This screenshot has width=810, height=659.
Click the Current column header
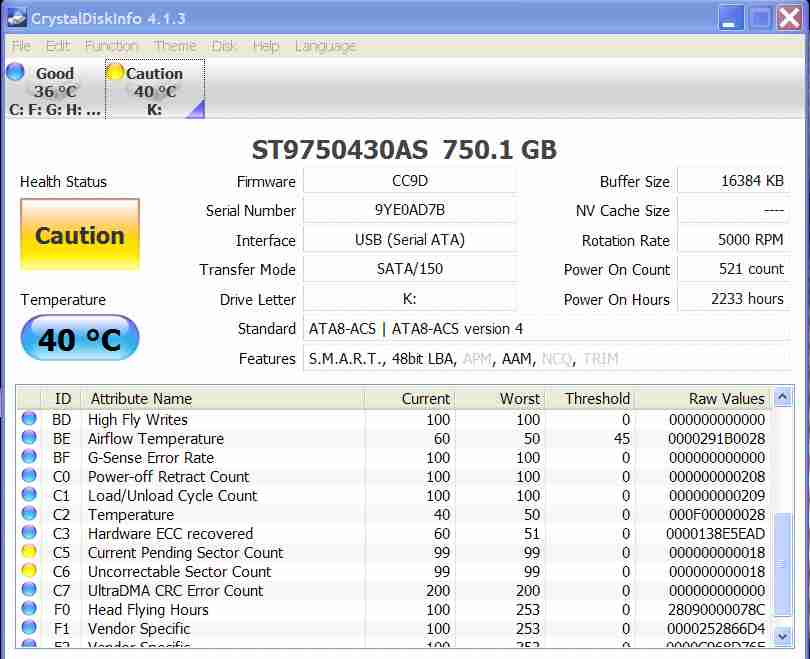[410, 399]
